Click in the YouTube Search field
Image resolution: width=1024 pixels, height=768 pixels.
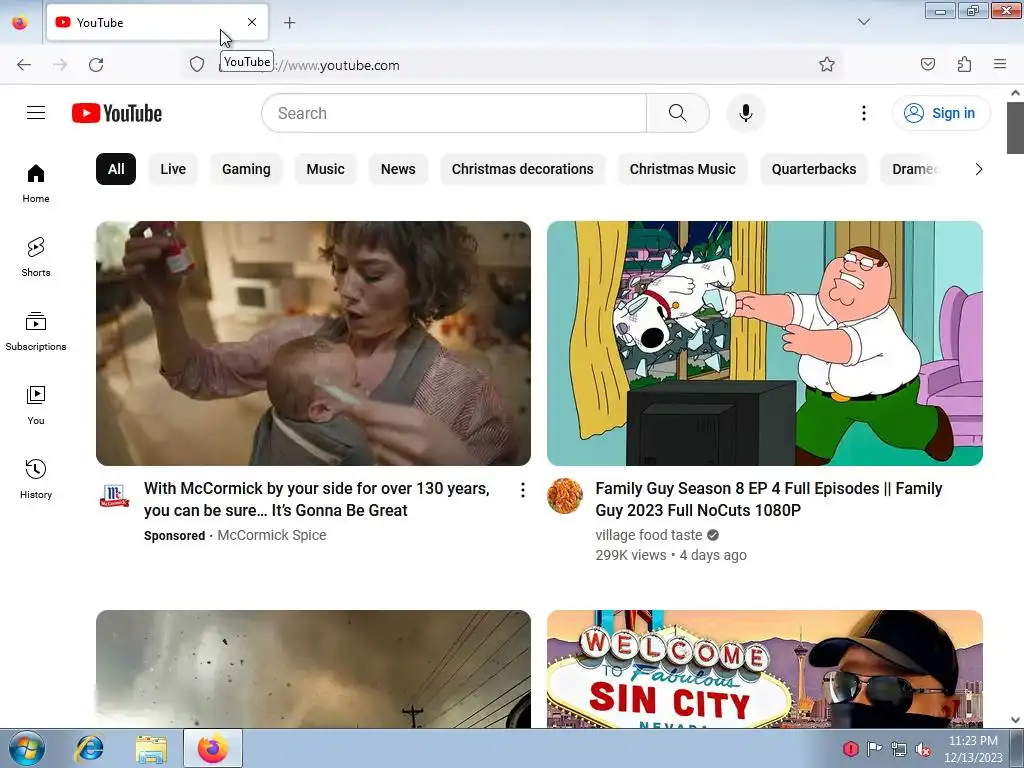pyautogui.click(x=455, y=113)
